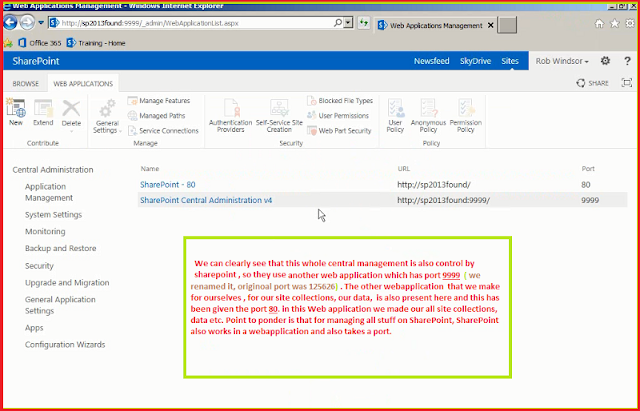640x411 pixels.
Task: Click the Share button
Action: (x=592, y=83)
